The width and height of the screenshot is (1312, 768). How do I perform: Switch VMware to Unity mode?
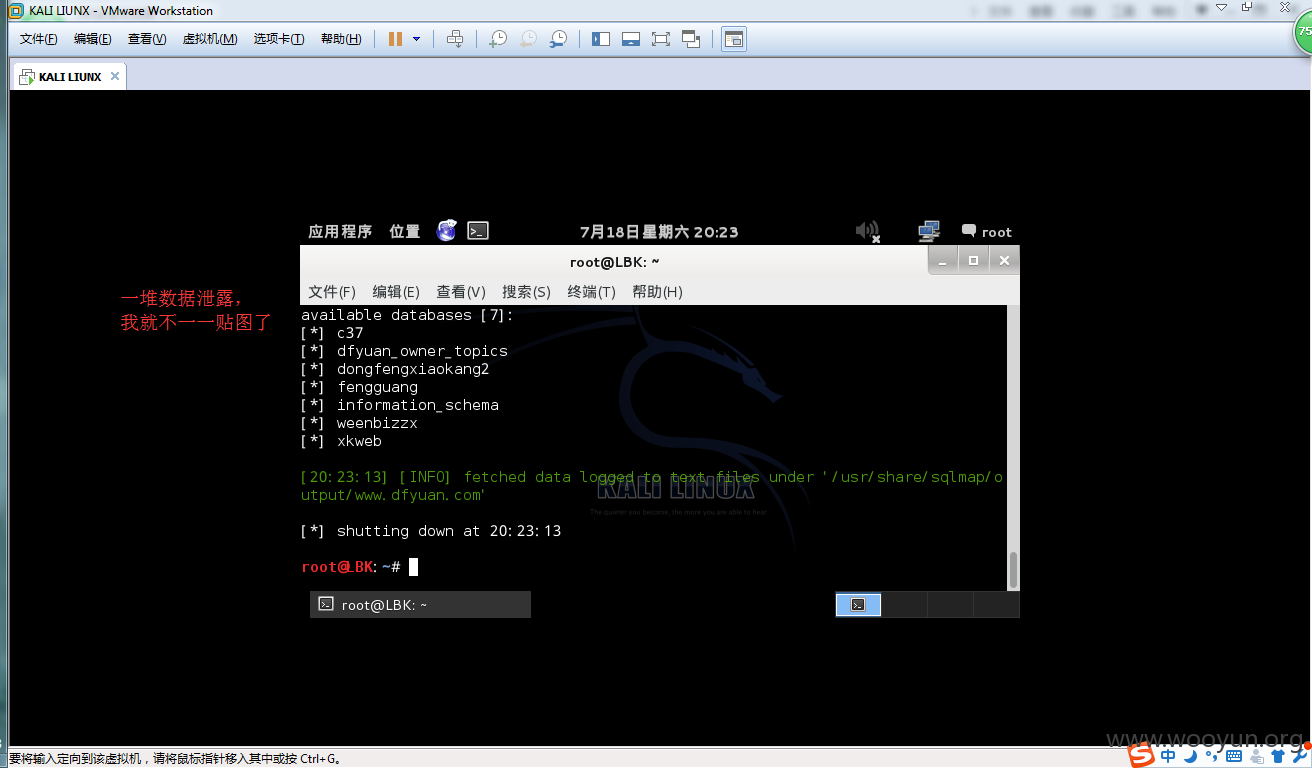click(x=691, y=39)
